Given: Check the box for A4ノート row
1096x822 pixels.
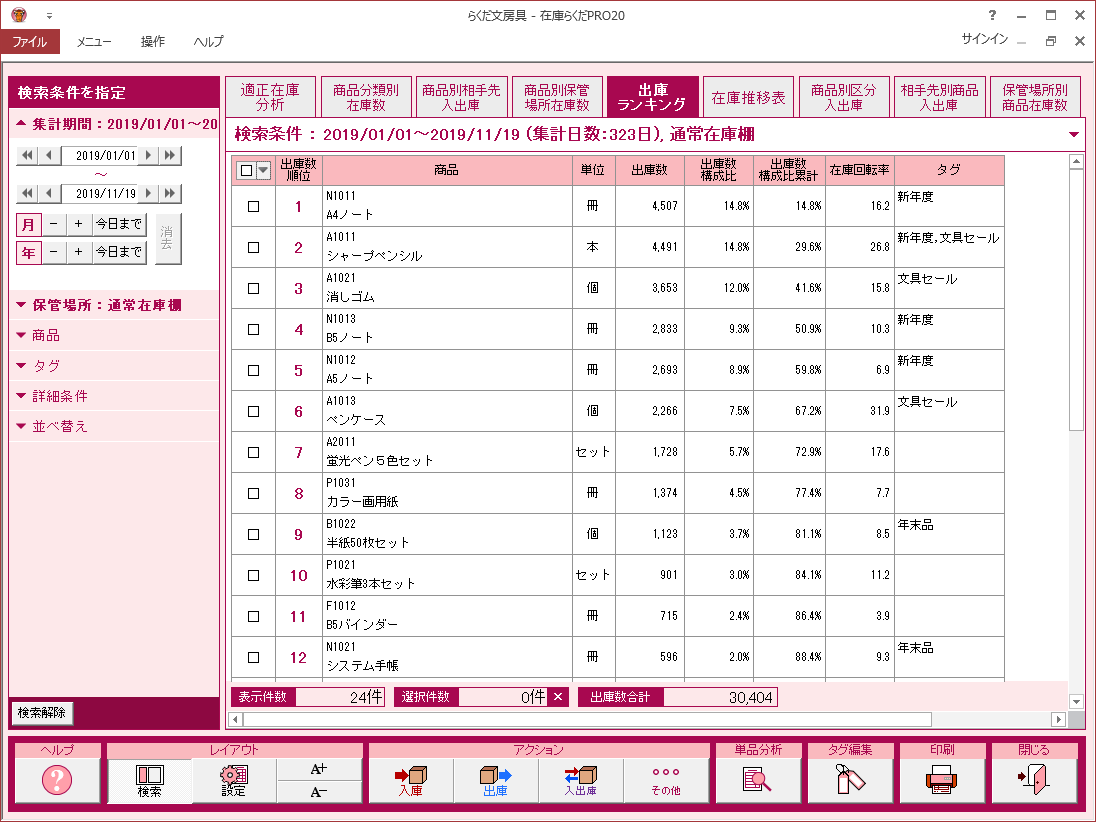Looking at the screenshot, I should pos(253,206).
